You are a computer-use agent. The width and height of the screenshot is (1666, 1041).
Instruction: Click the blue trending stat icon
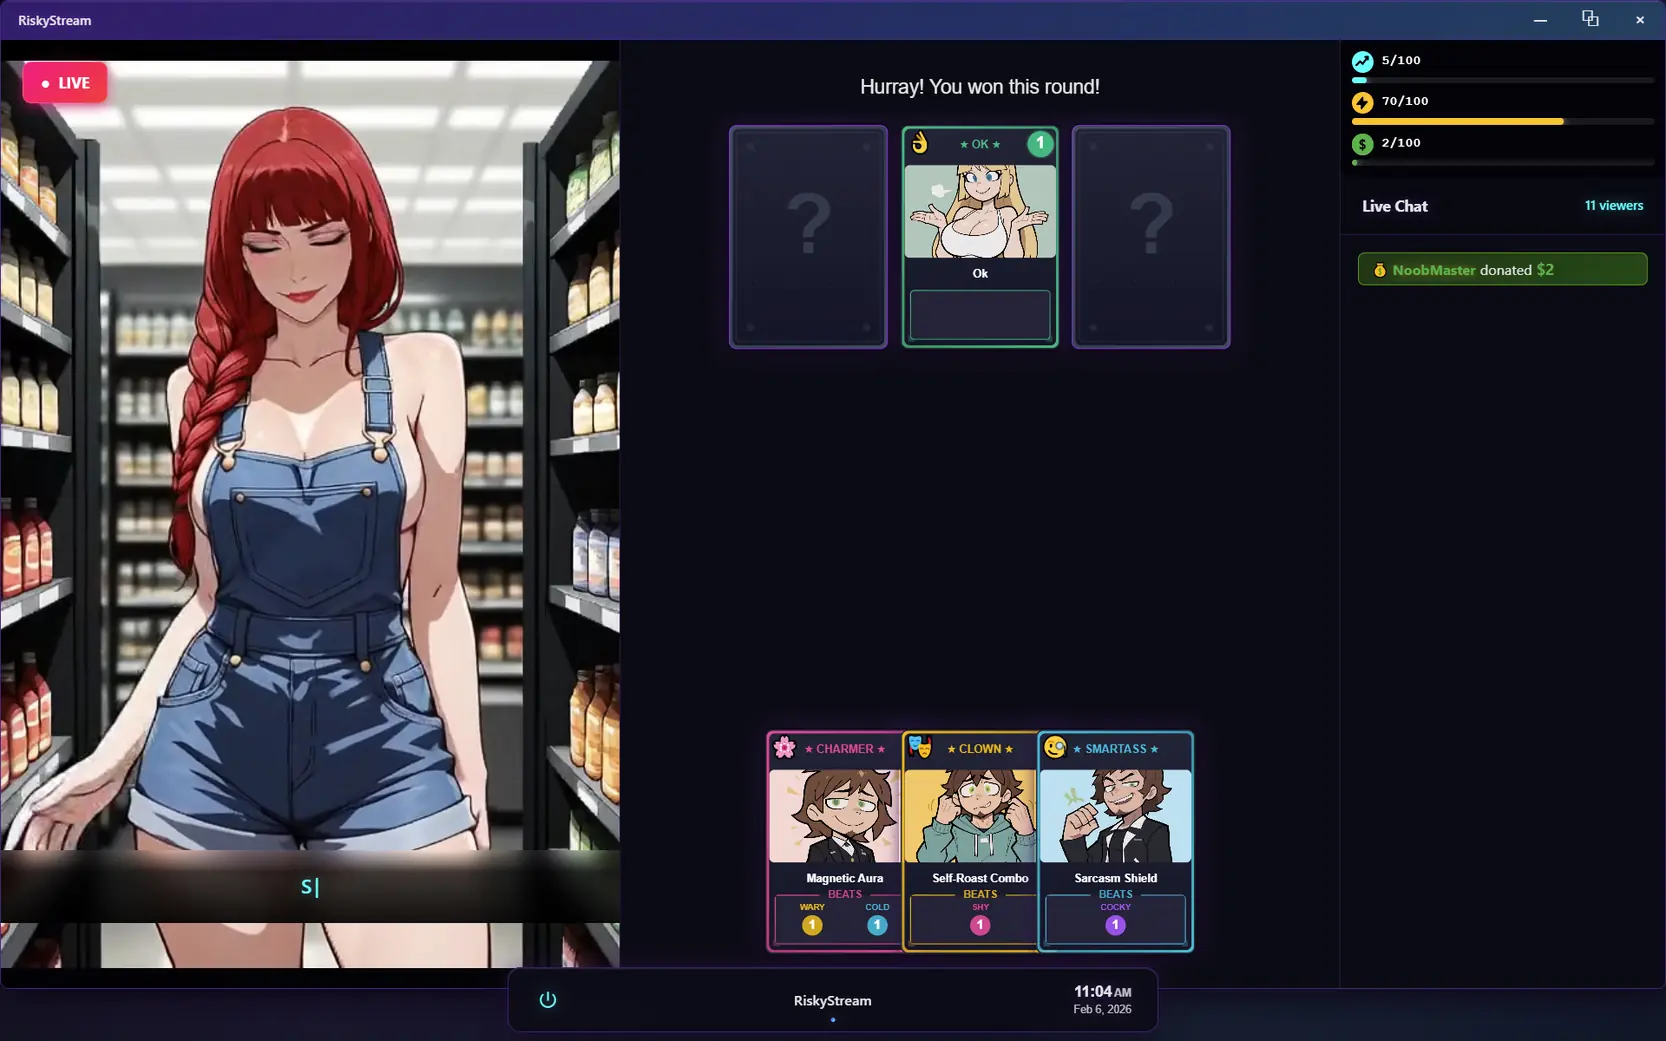1362,61
